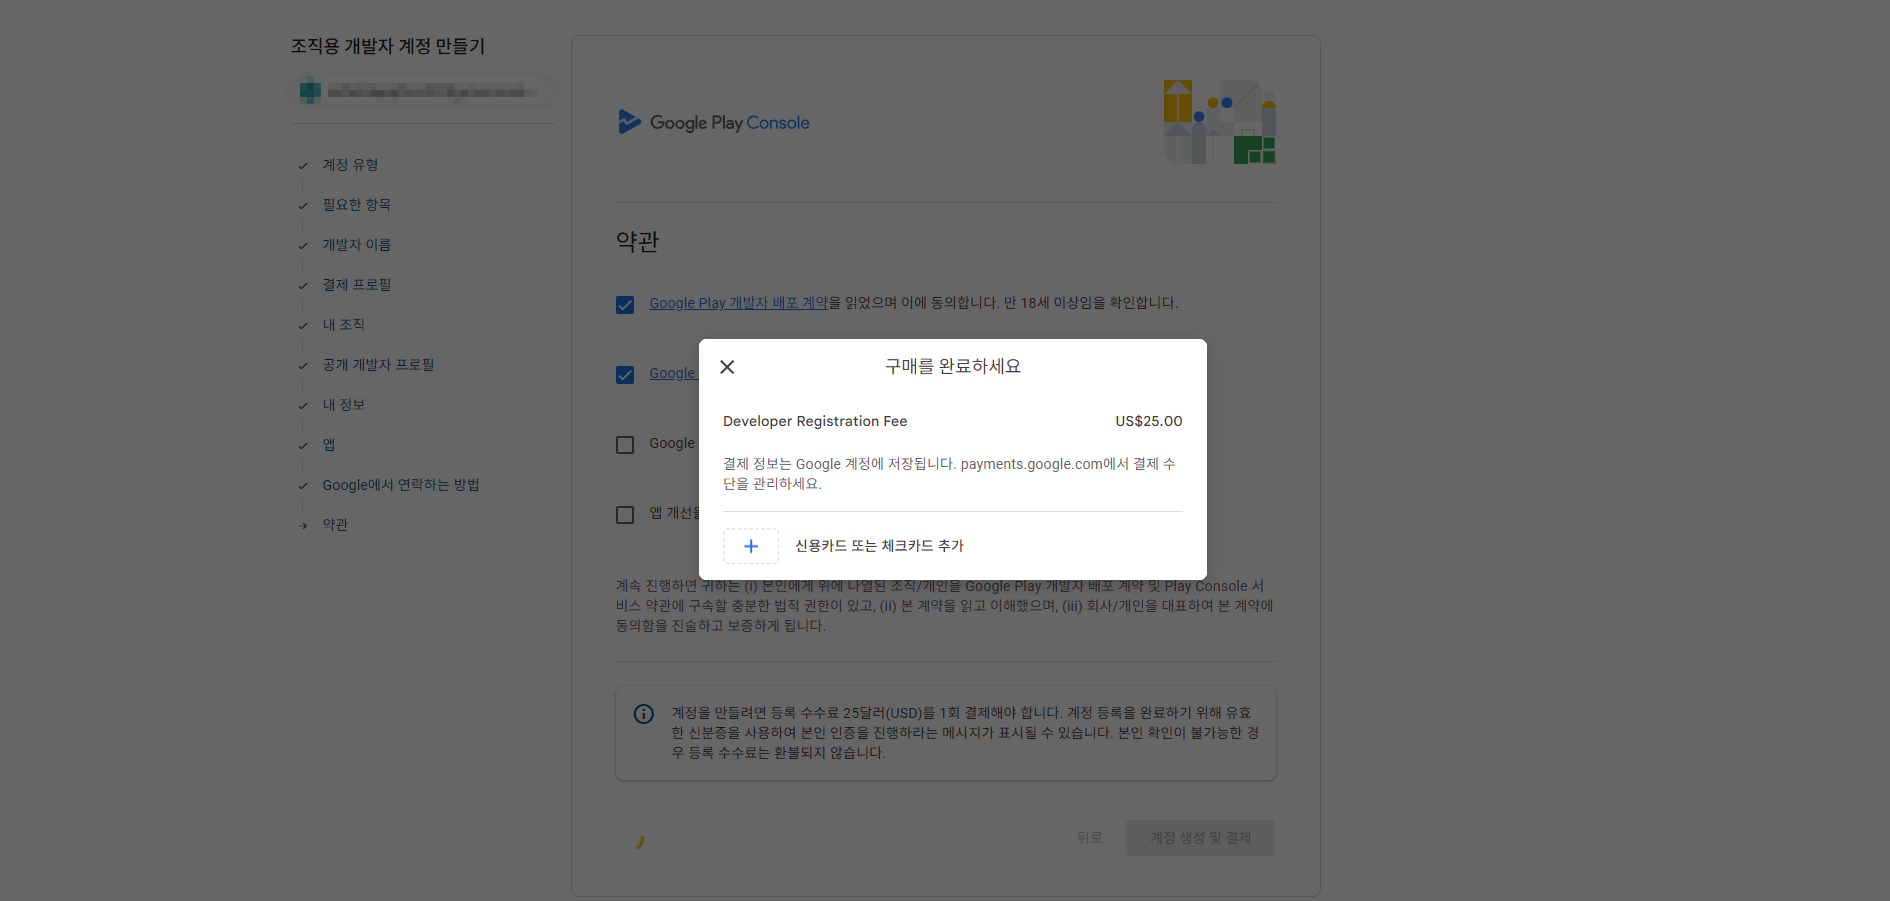The height and width of the screenshot is (901, 1890).
Task: Click the 구매를 완료하세요 dialog title
Action: point(953,366)
